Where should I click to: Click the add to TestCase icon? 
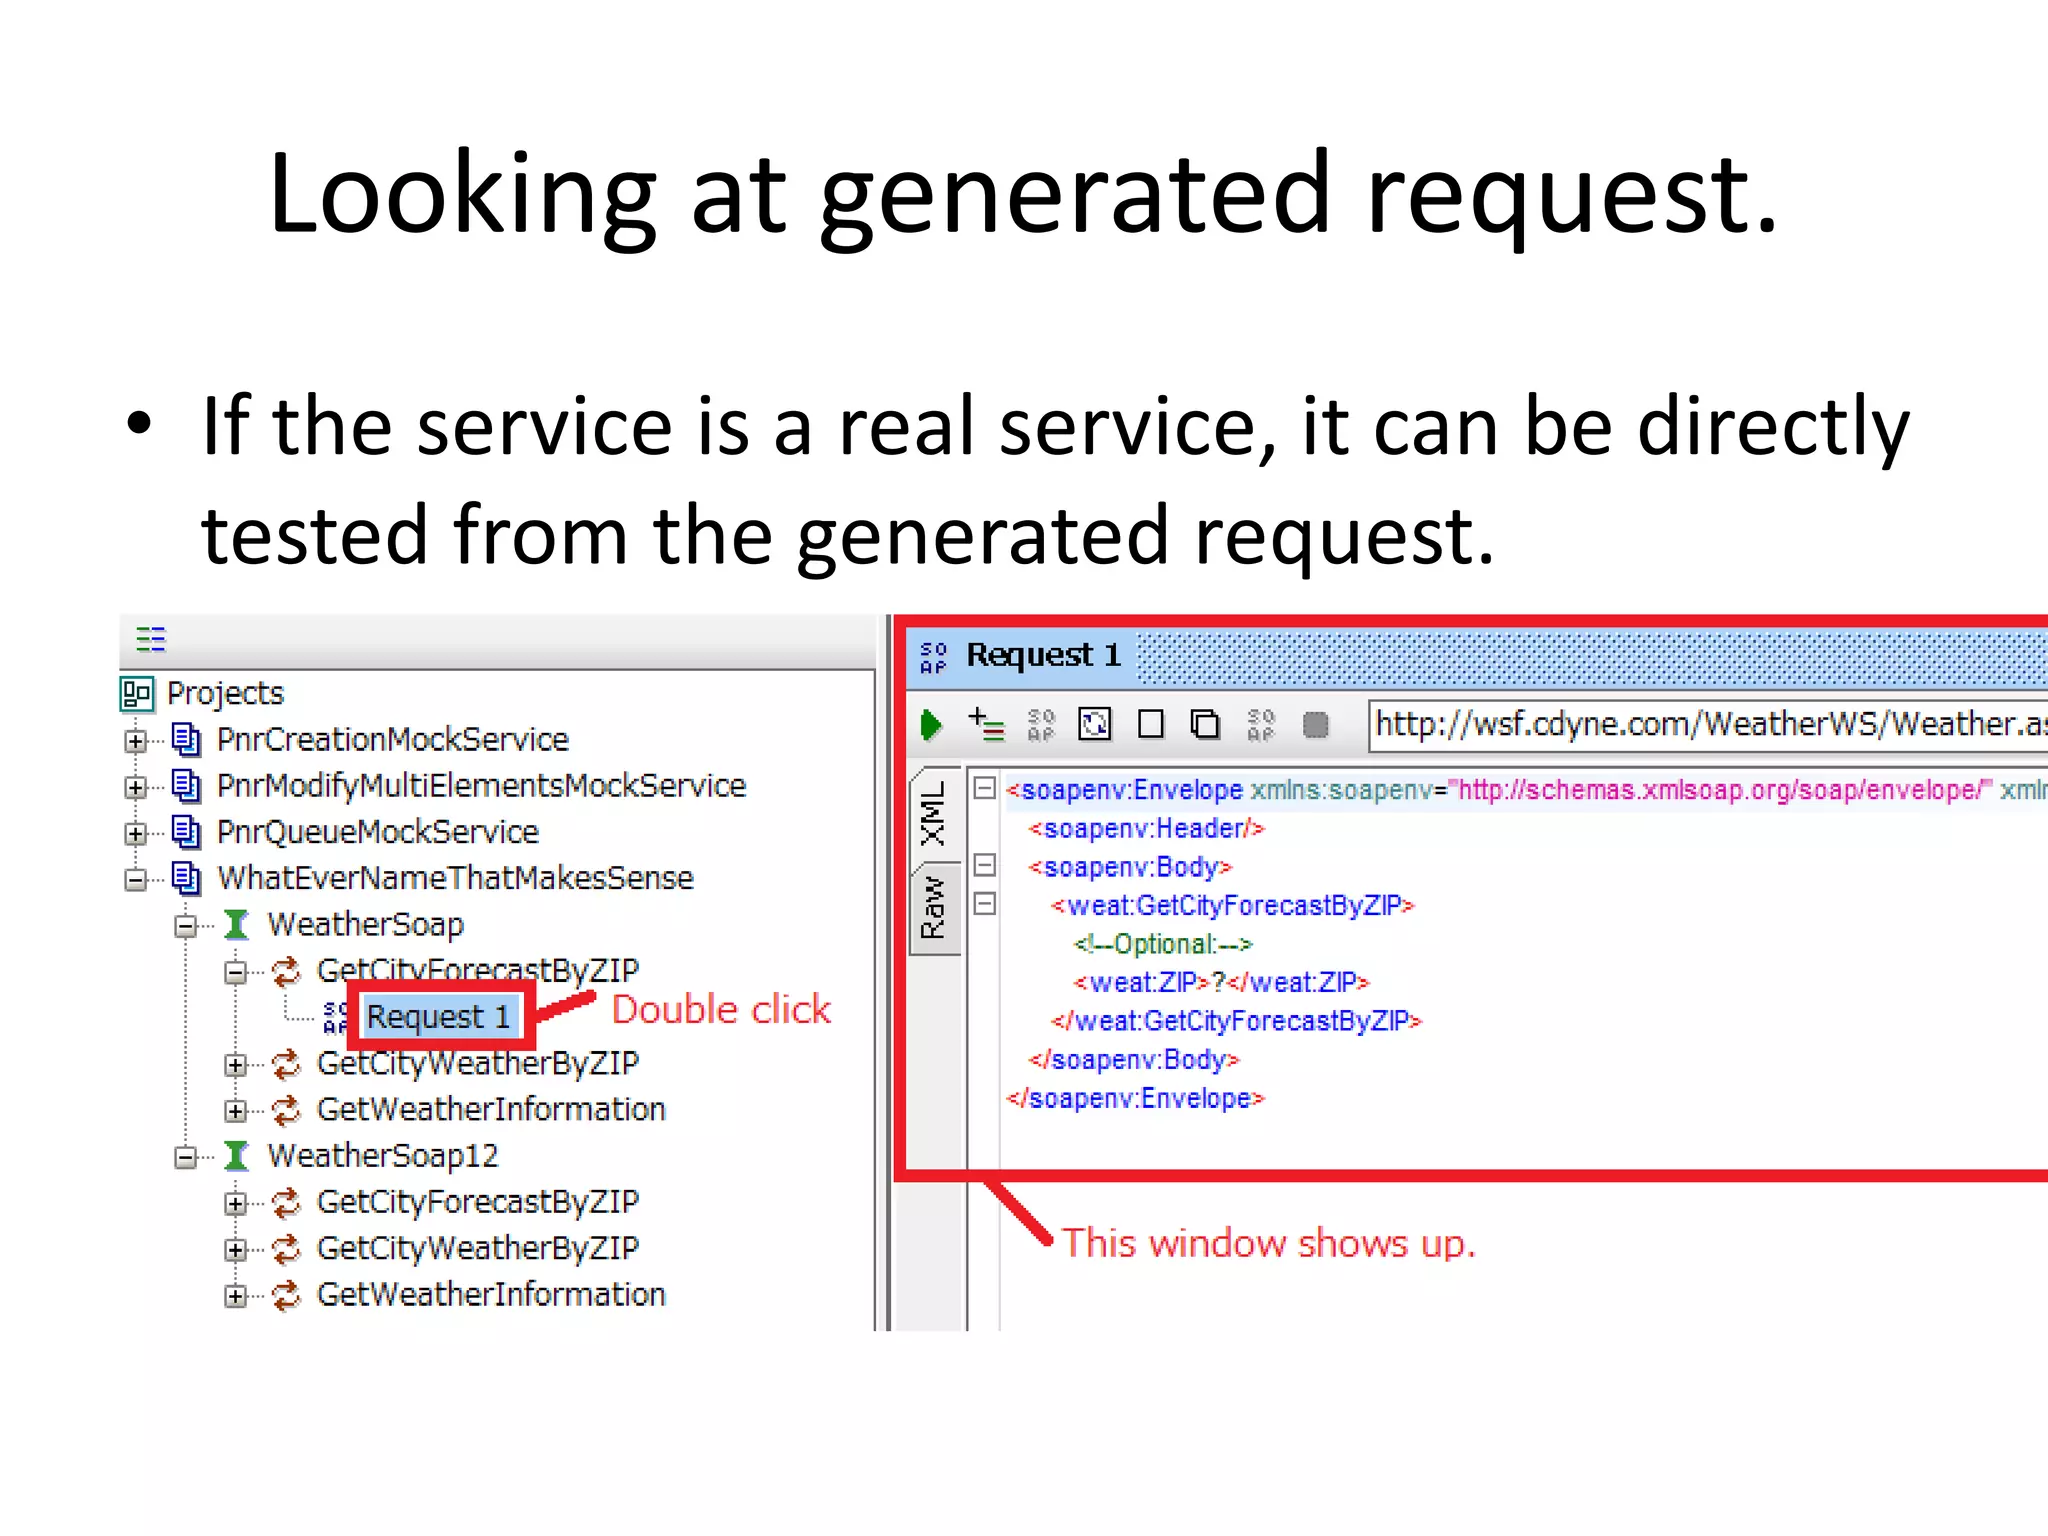(x=986, y=724)
